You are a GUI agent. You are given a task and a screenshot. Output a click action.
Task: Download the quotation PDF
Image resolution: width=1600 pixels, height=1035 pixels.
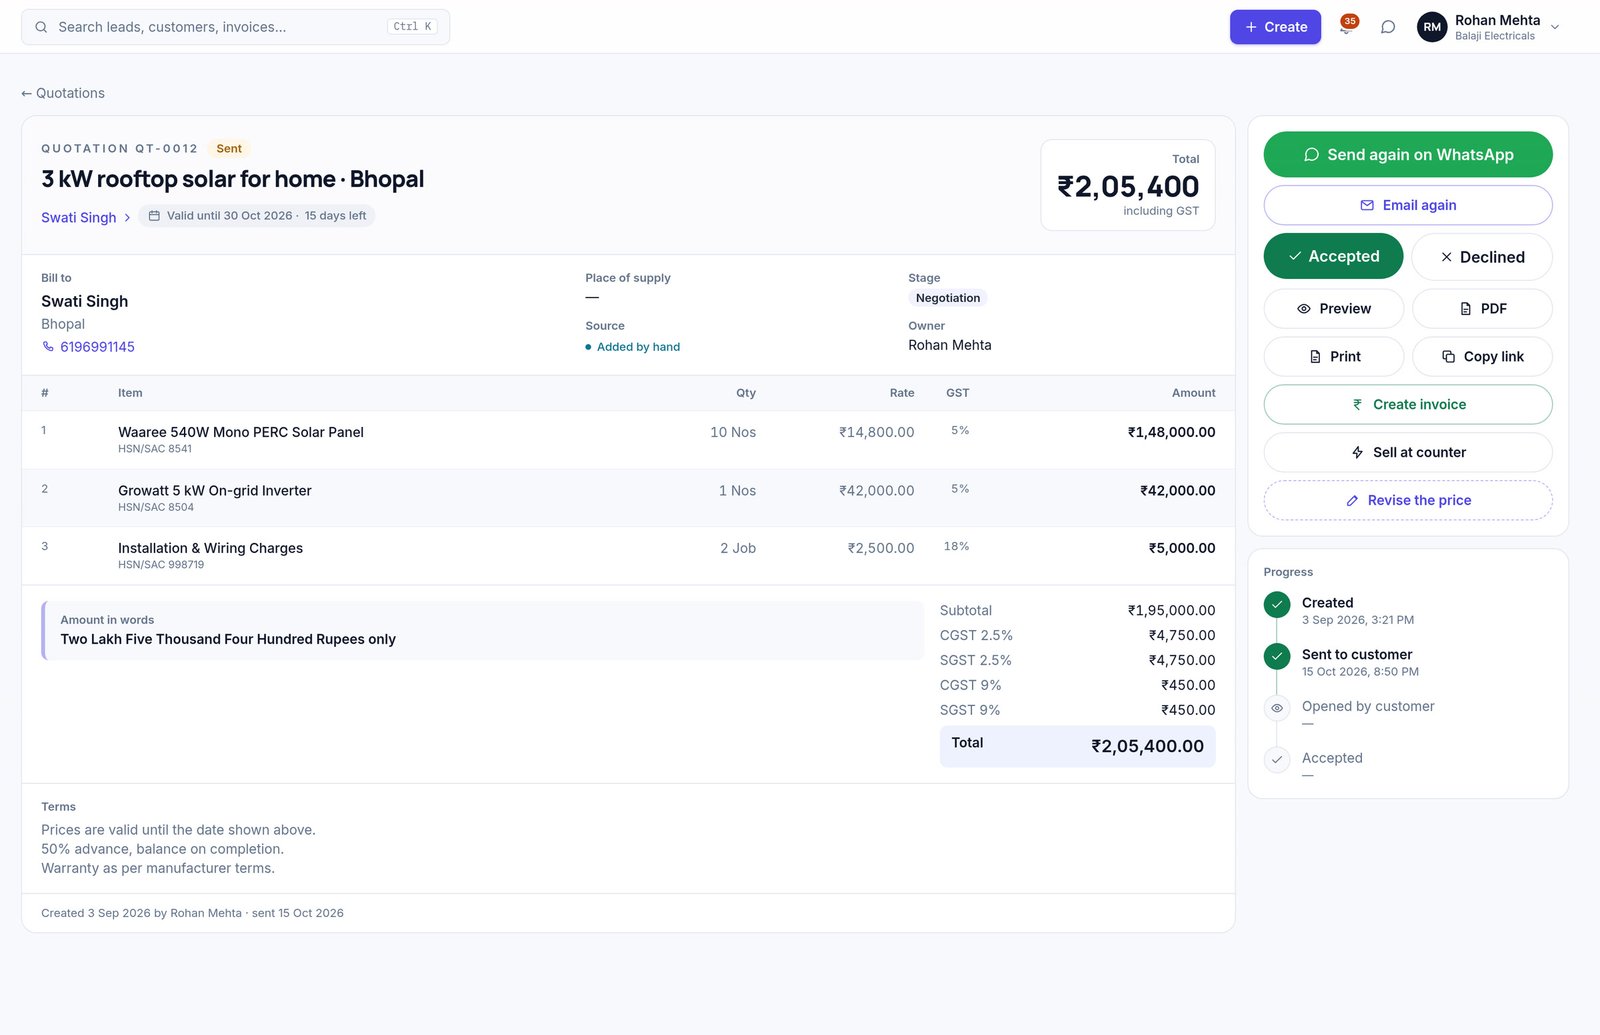coord(1482,309)
